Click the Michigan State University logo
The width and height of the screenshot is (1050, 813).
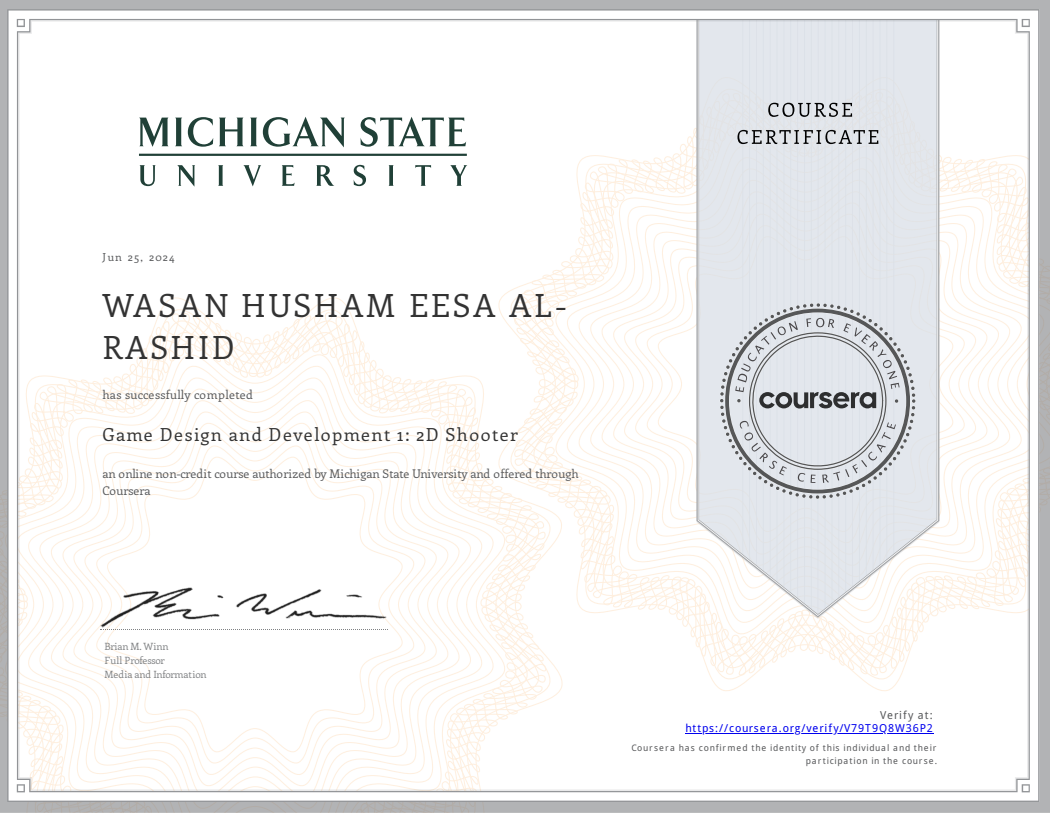(x=303, y=150)
